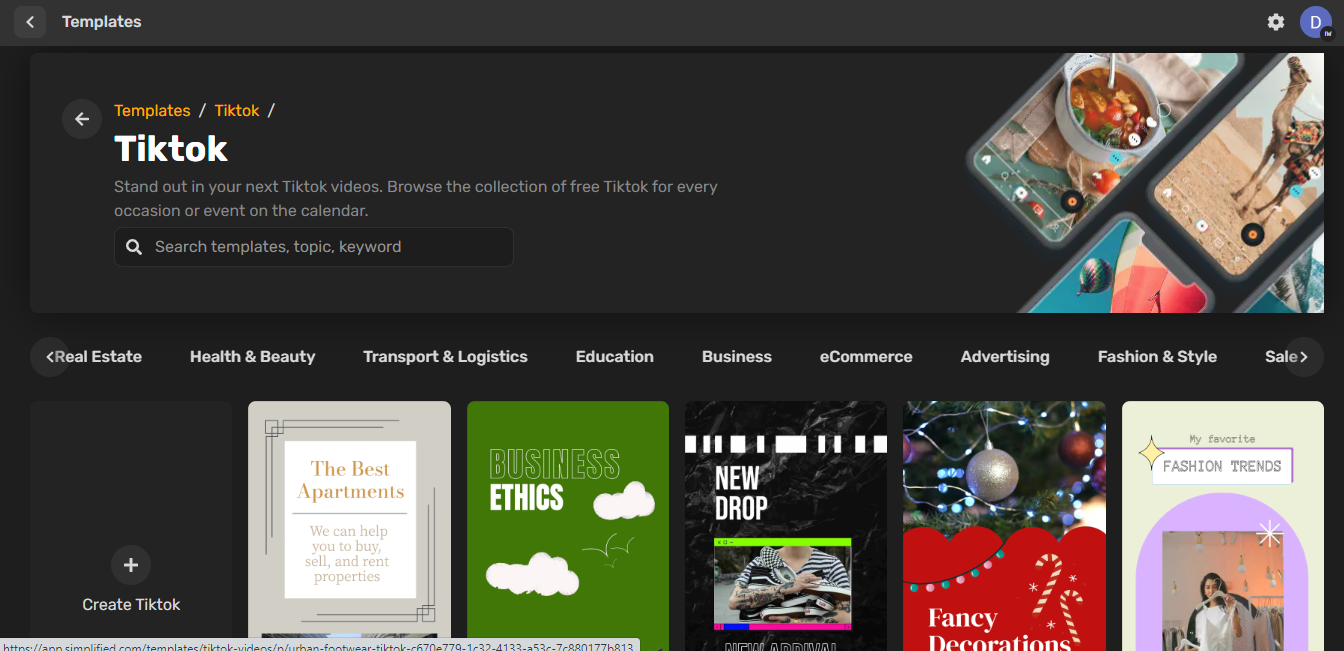Select the Transport & Logistics category
Viewport: 1344px width, 651px height.
coord(445,357)
